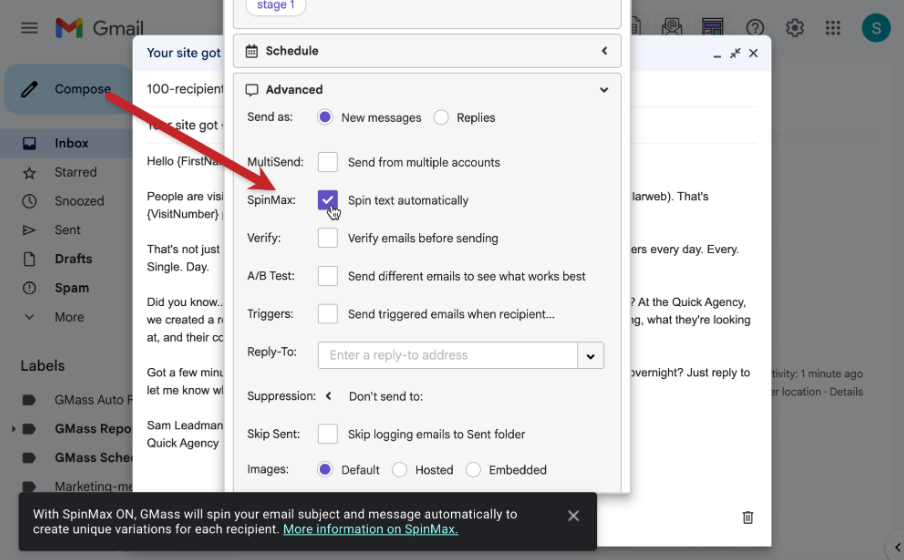
Task: Click the Inbox icon in sidebar
Action: 29,143
